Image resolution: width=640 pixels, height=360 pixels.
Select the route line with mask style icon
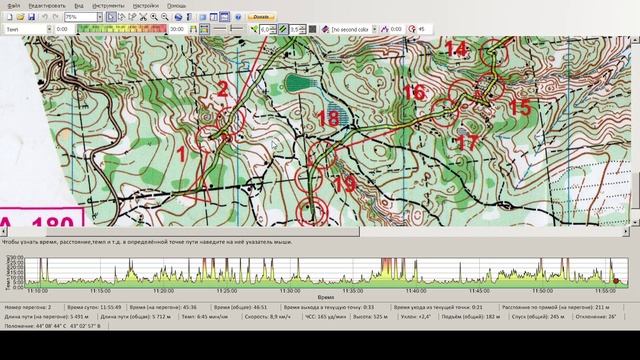(x=236, y=29)
